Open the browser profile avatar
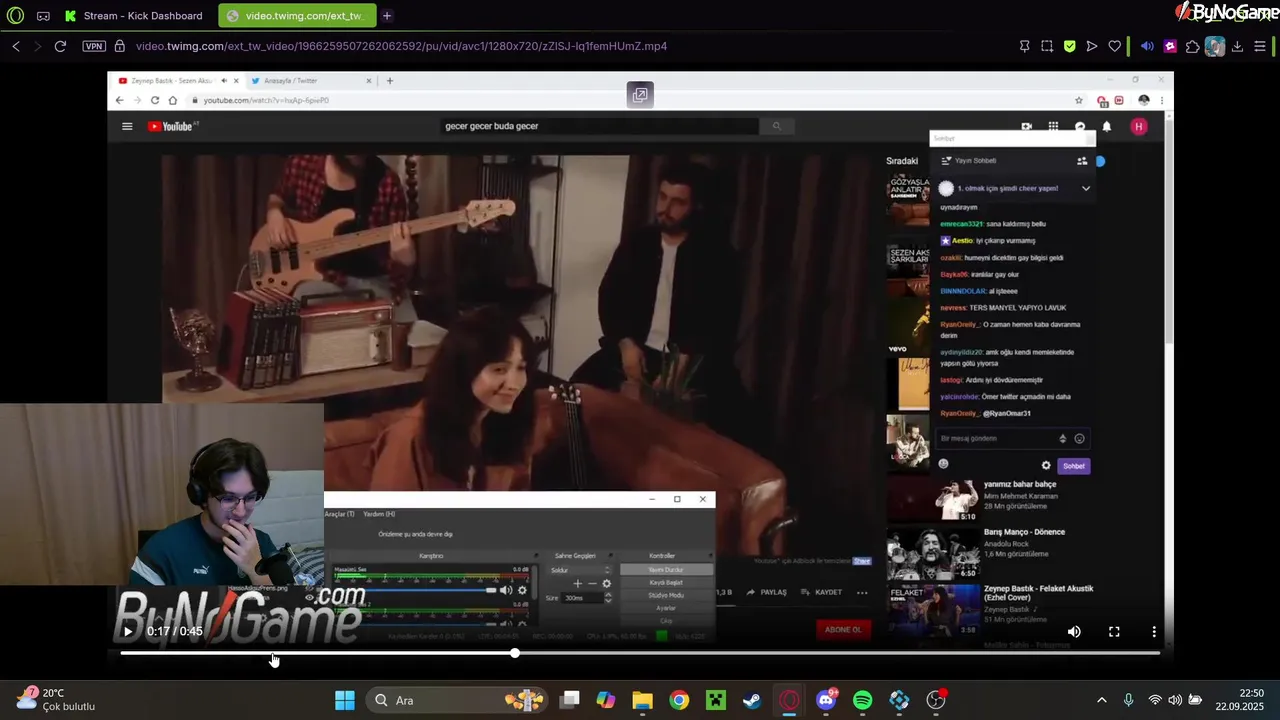 click(x=1215, y=46)
